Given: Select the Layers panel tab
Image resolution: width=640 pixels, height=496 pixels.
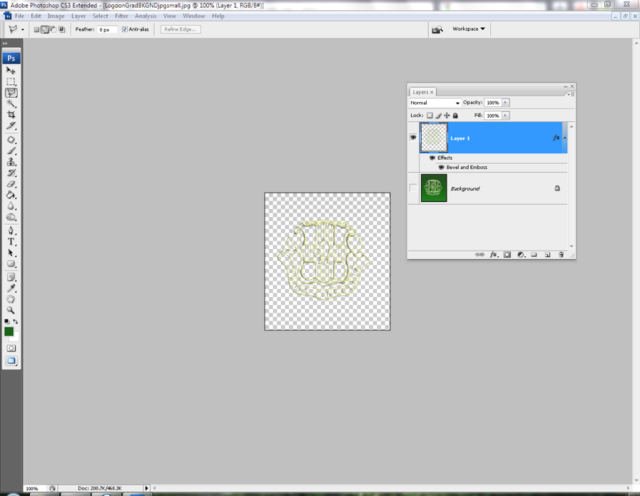Looking at the screenshot, I should (x=422, y=92).
